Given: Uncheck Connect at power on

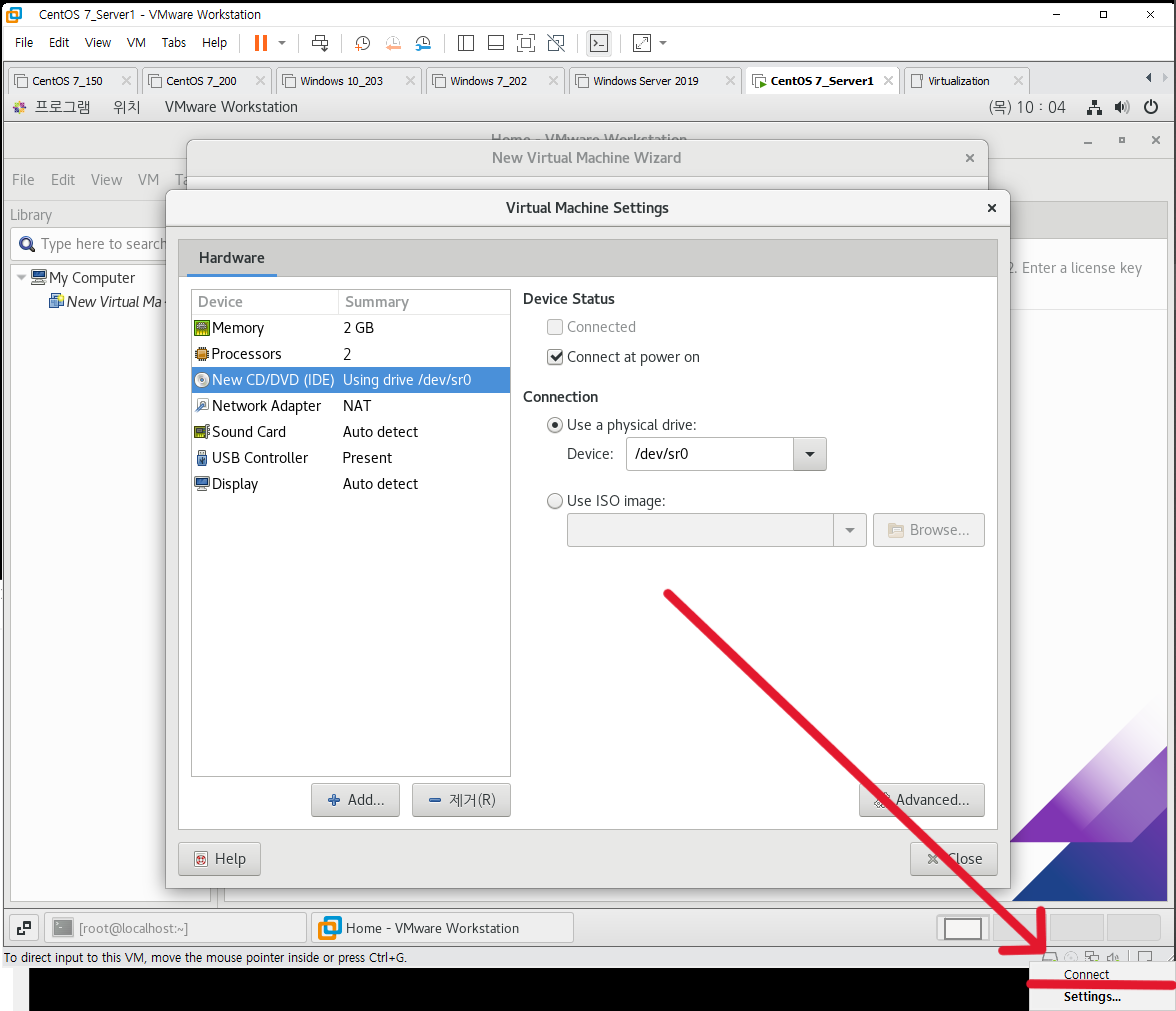Looking at the screenshot, I should 555,357.
